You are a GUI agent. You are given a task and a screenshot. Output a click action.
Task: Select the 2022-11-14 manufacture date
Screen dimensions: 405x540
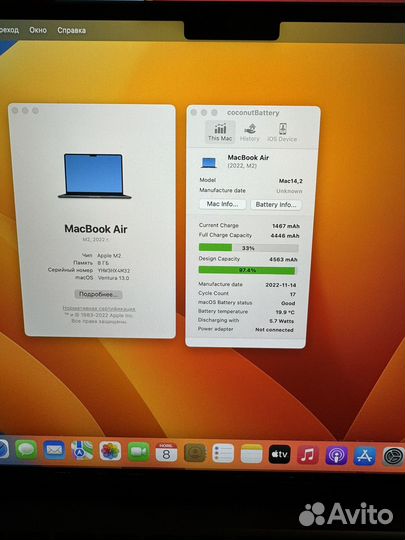tap(281, 285)
